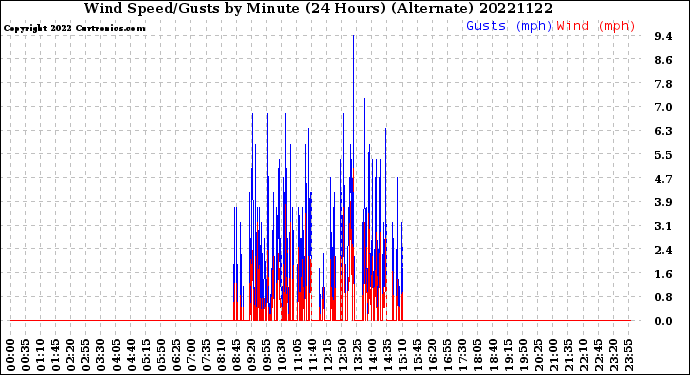The width and height of the screenshot is (690, 375).
Task: Click the 16:55 time label
Action: coord(447,355)
